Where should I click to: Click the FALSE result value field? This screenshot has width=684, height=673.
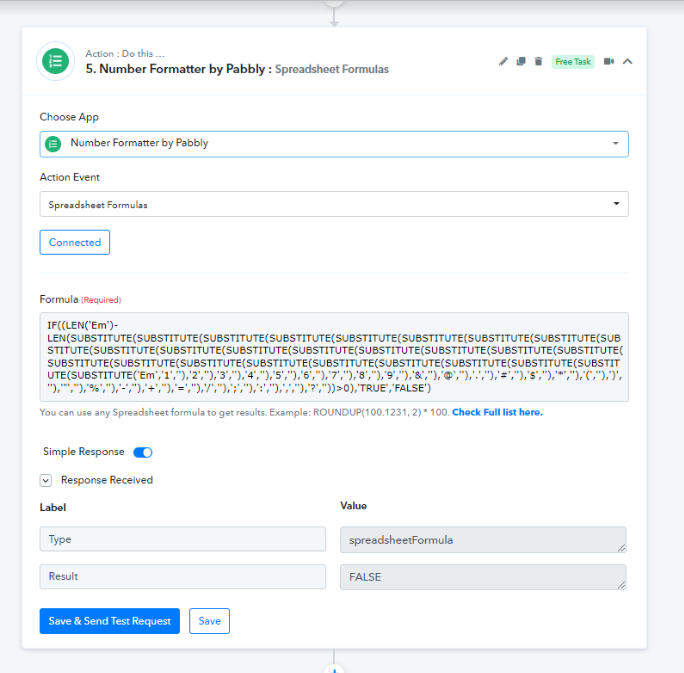point(483,577)
